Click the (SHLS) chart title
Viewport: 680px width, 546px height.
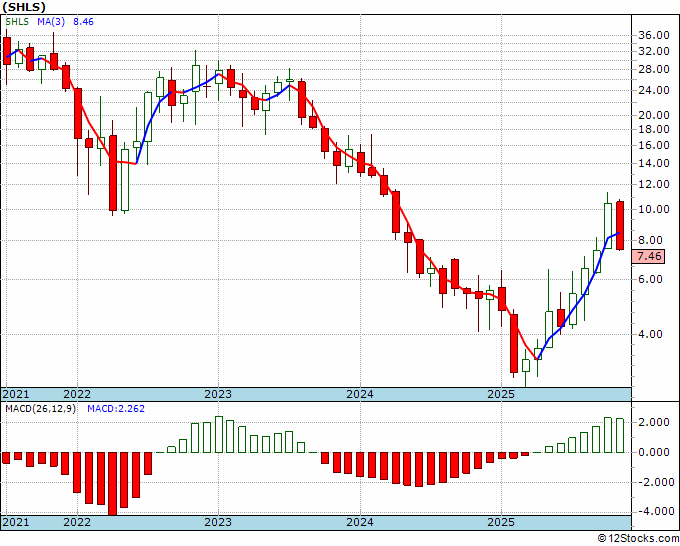[23, 7]
